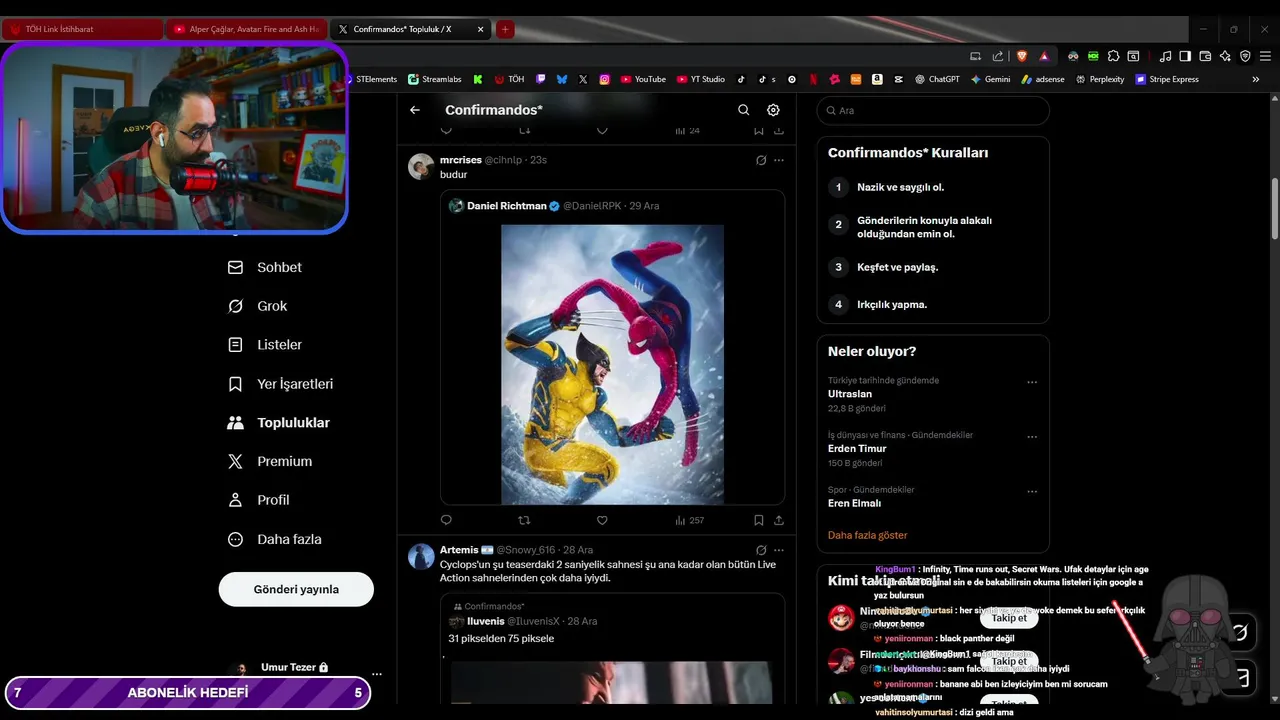Click Daha fazla göster link
The height and width of the screenshot is (720, 1280).
(x=867, y=535)
